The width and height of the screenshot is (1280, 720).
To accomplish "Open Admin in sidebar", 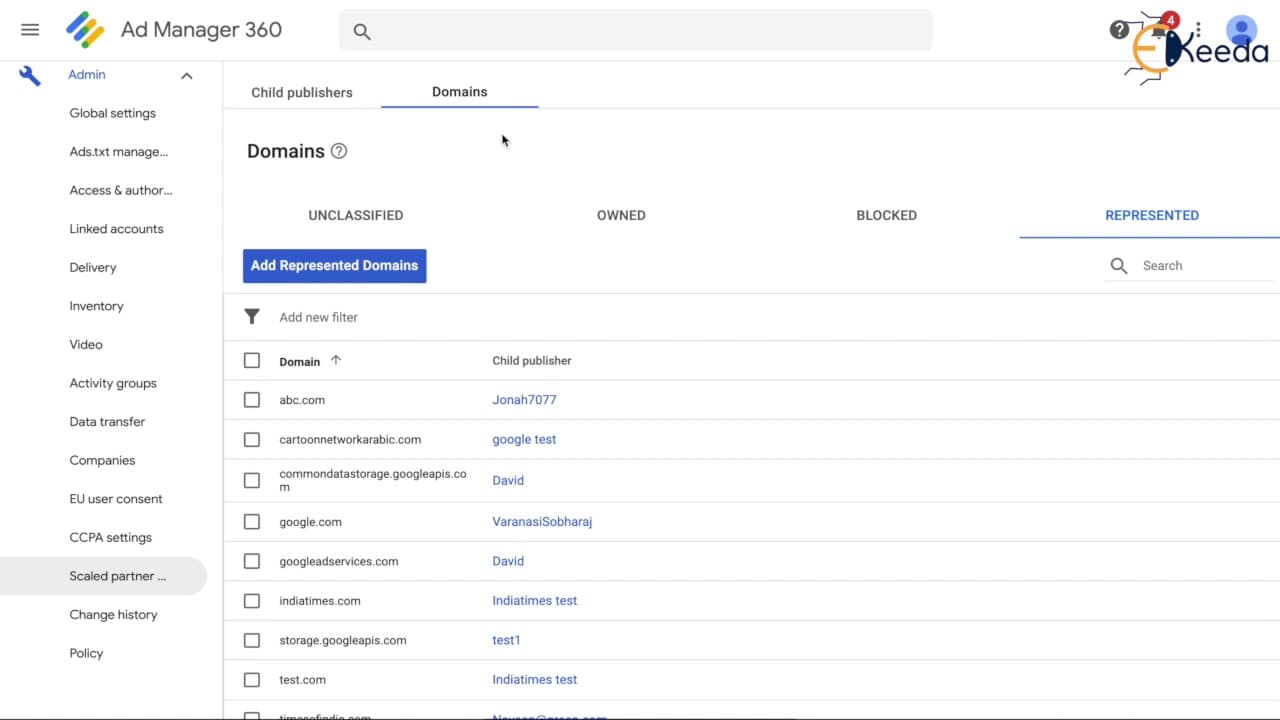I will pyautogui.click(x=87, y=75).
